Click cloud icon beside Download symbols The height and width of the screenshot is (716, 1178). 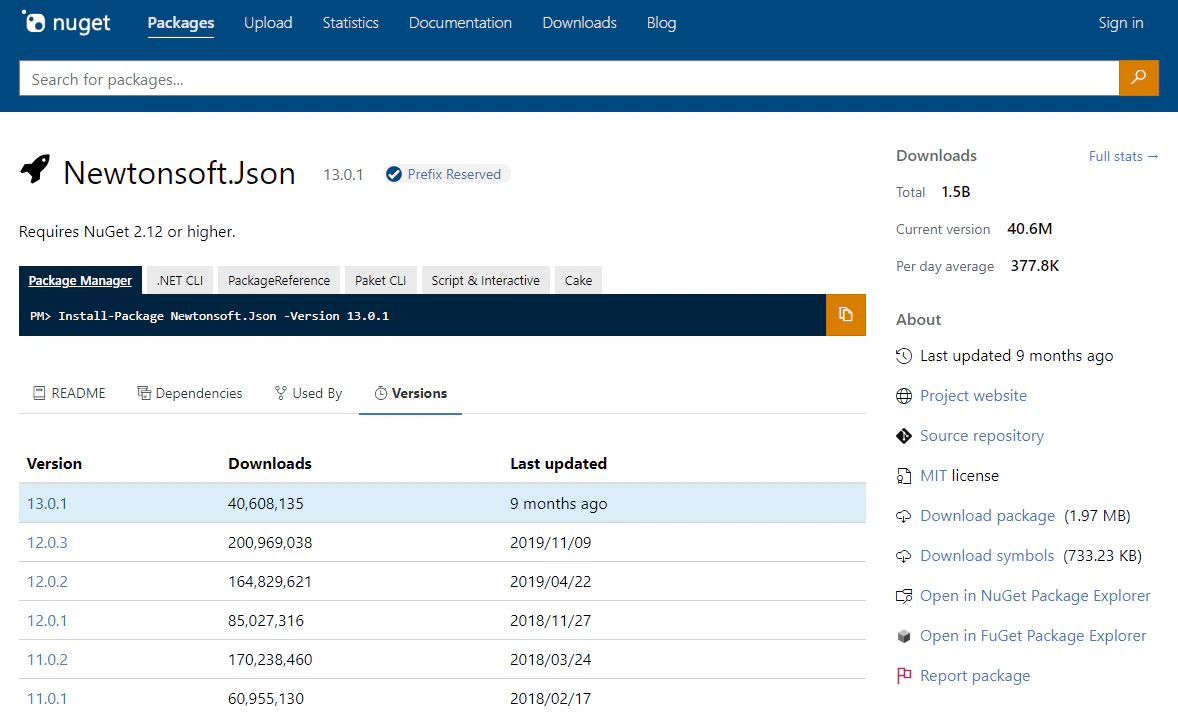(904, 556)
